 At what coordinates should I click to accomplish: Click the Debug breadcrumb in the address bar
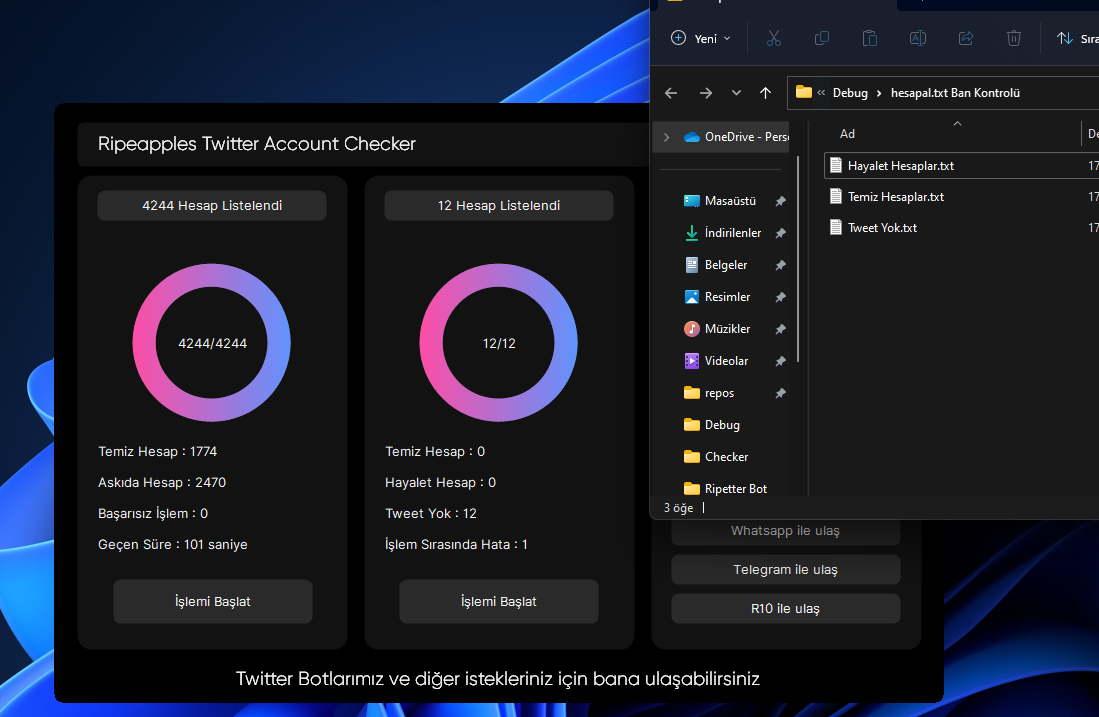(850, 93)
